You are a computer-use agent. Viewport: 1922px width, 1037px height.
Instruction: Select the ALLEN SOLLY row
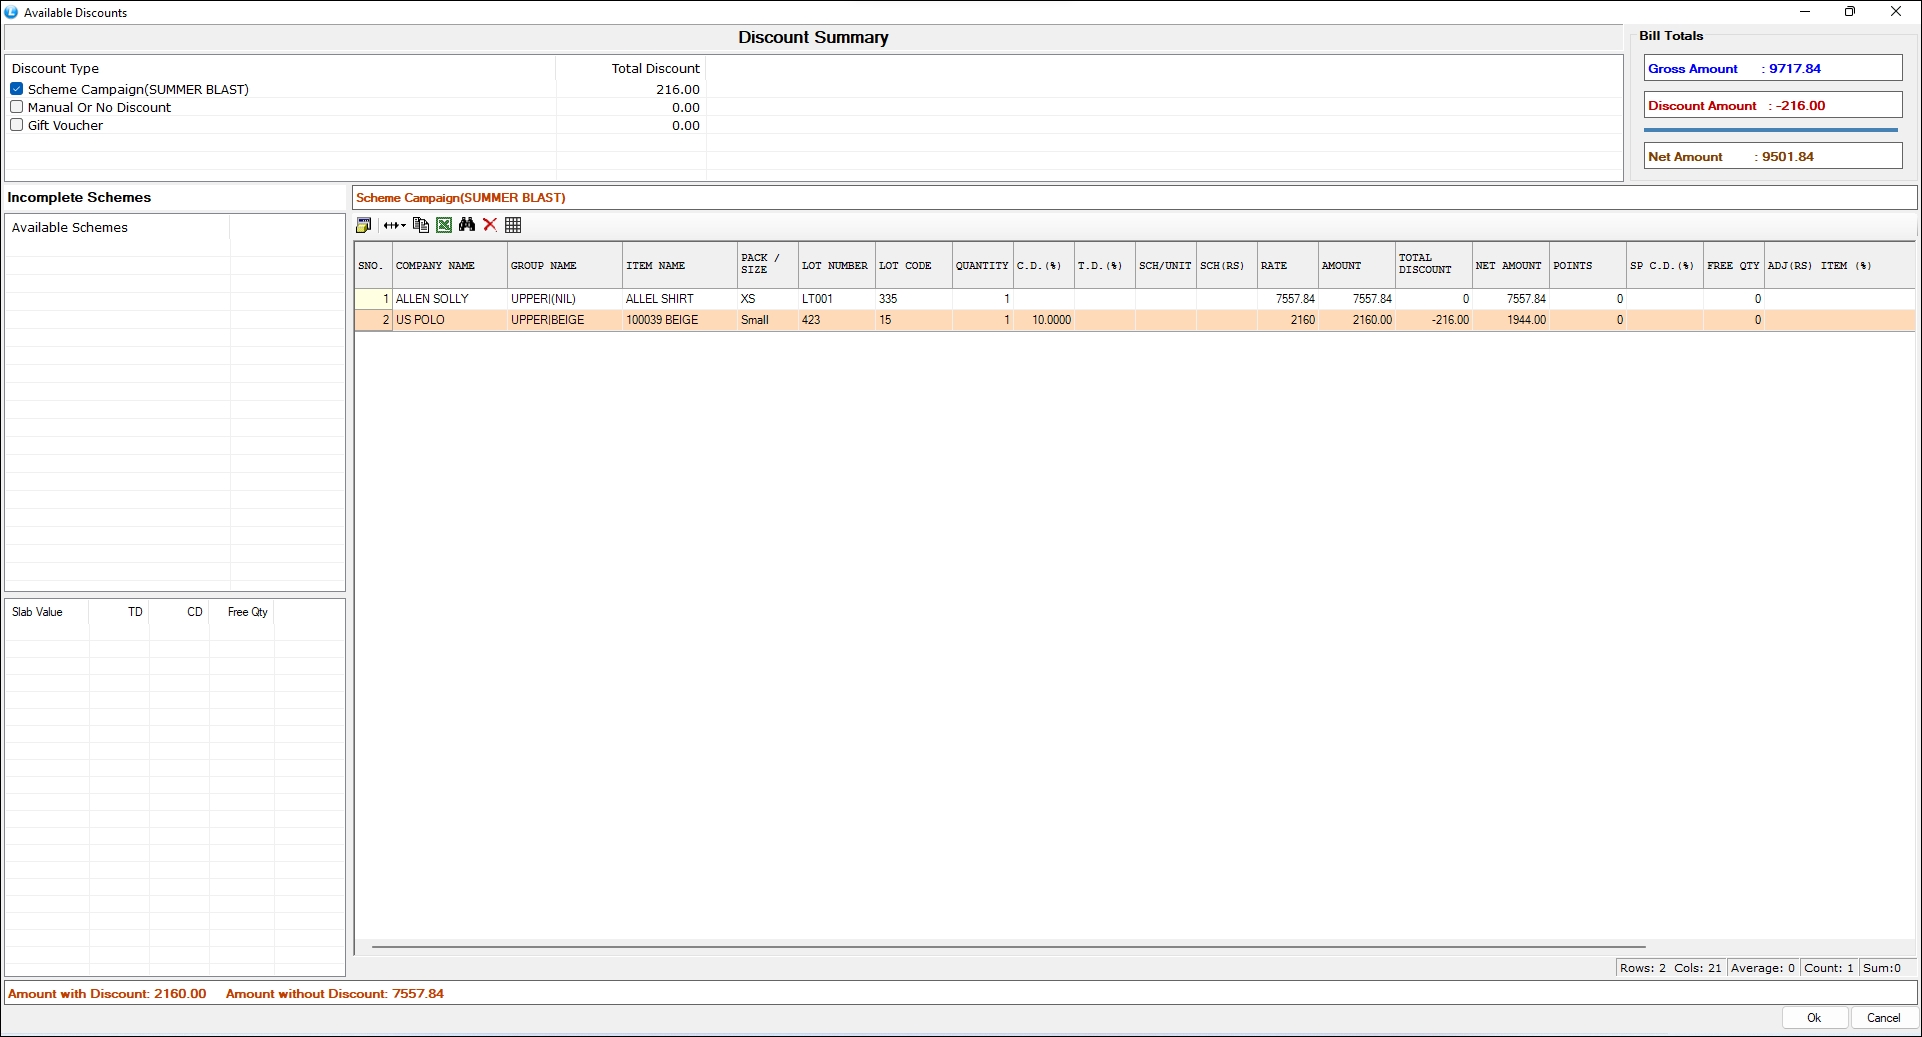tap(432, 299)
